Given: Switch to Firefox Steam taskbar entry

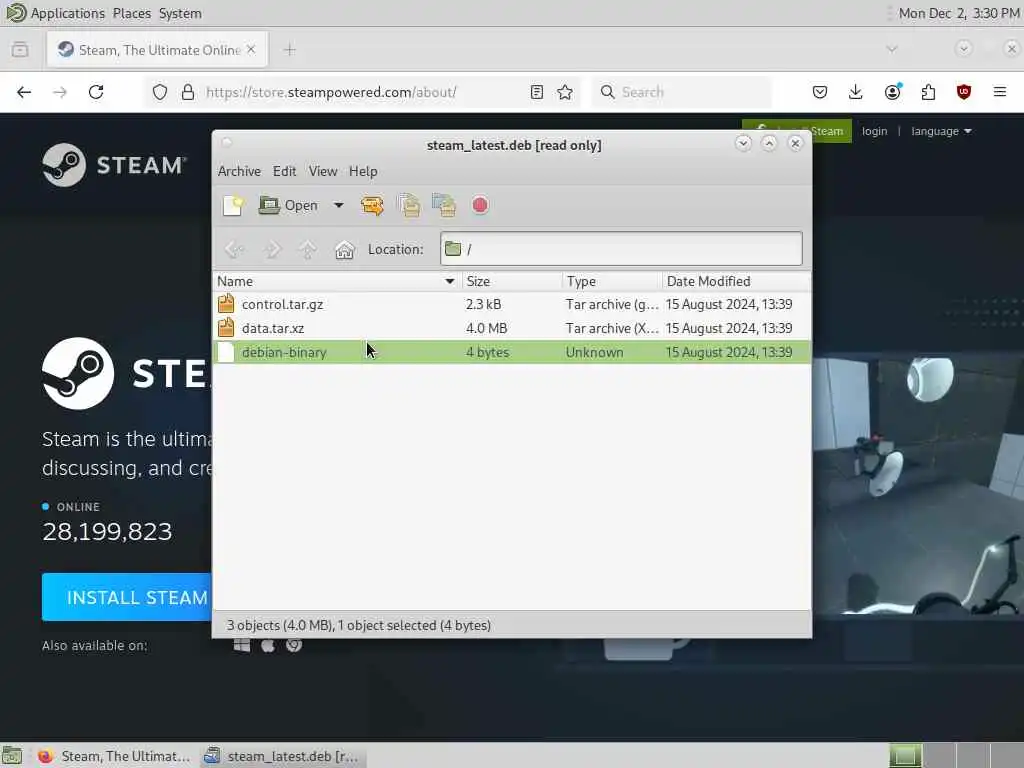Looking at the screenshot, I should pyautogui.click(x=114, y=756).
